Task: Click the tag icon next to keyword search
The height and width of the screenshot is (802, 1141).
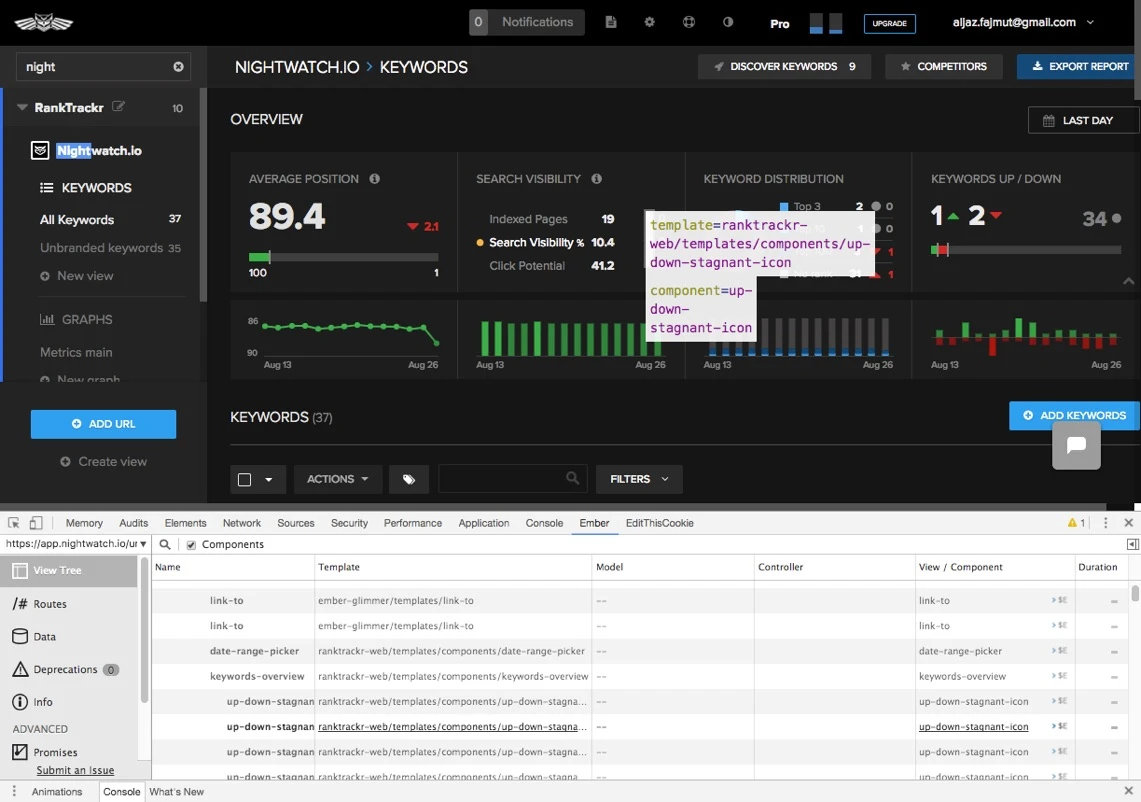Action: click(x=408, y=479)
